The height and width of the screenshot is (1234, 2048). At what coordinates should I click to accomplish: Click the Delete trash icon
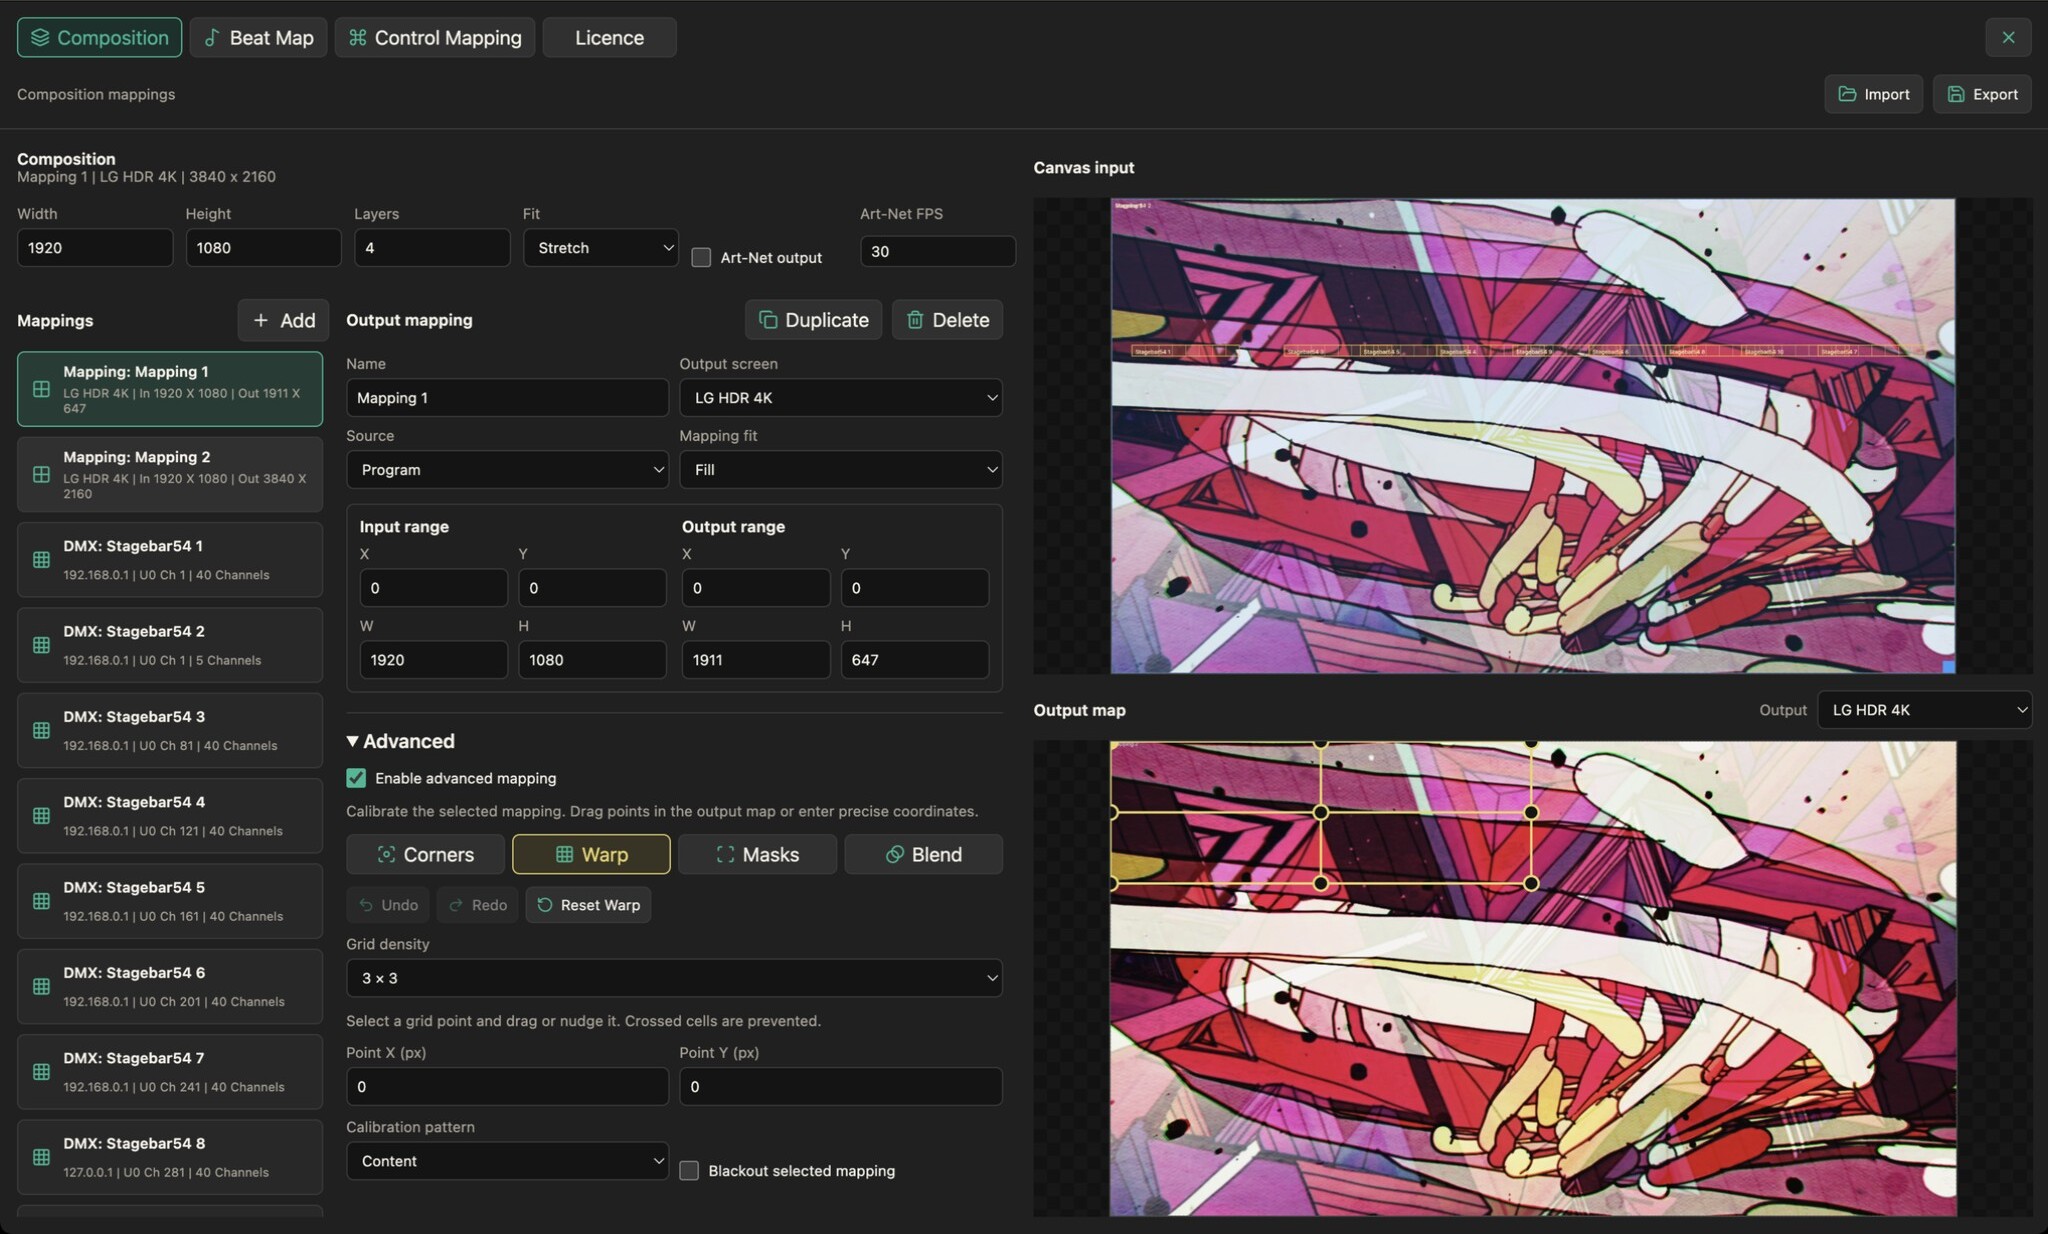click(x=914, y=320)
